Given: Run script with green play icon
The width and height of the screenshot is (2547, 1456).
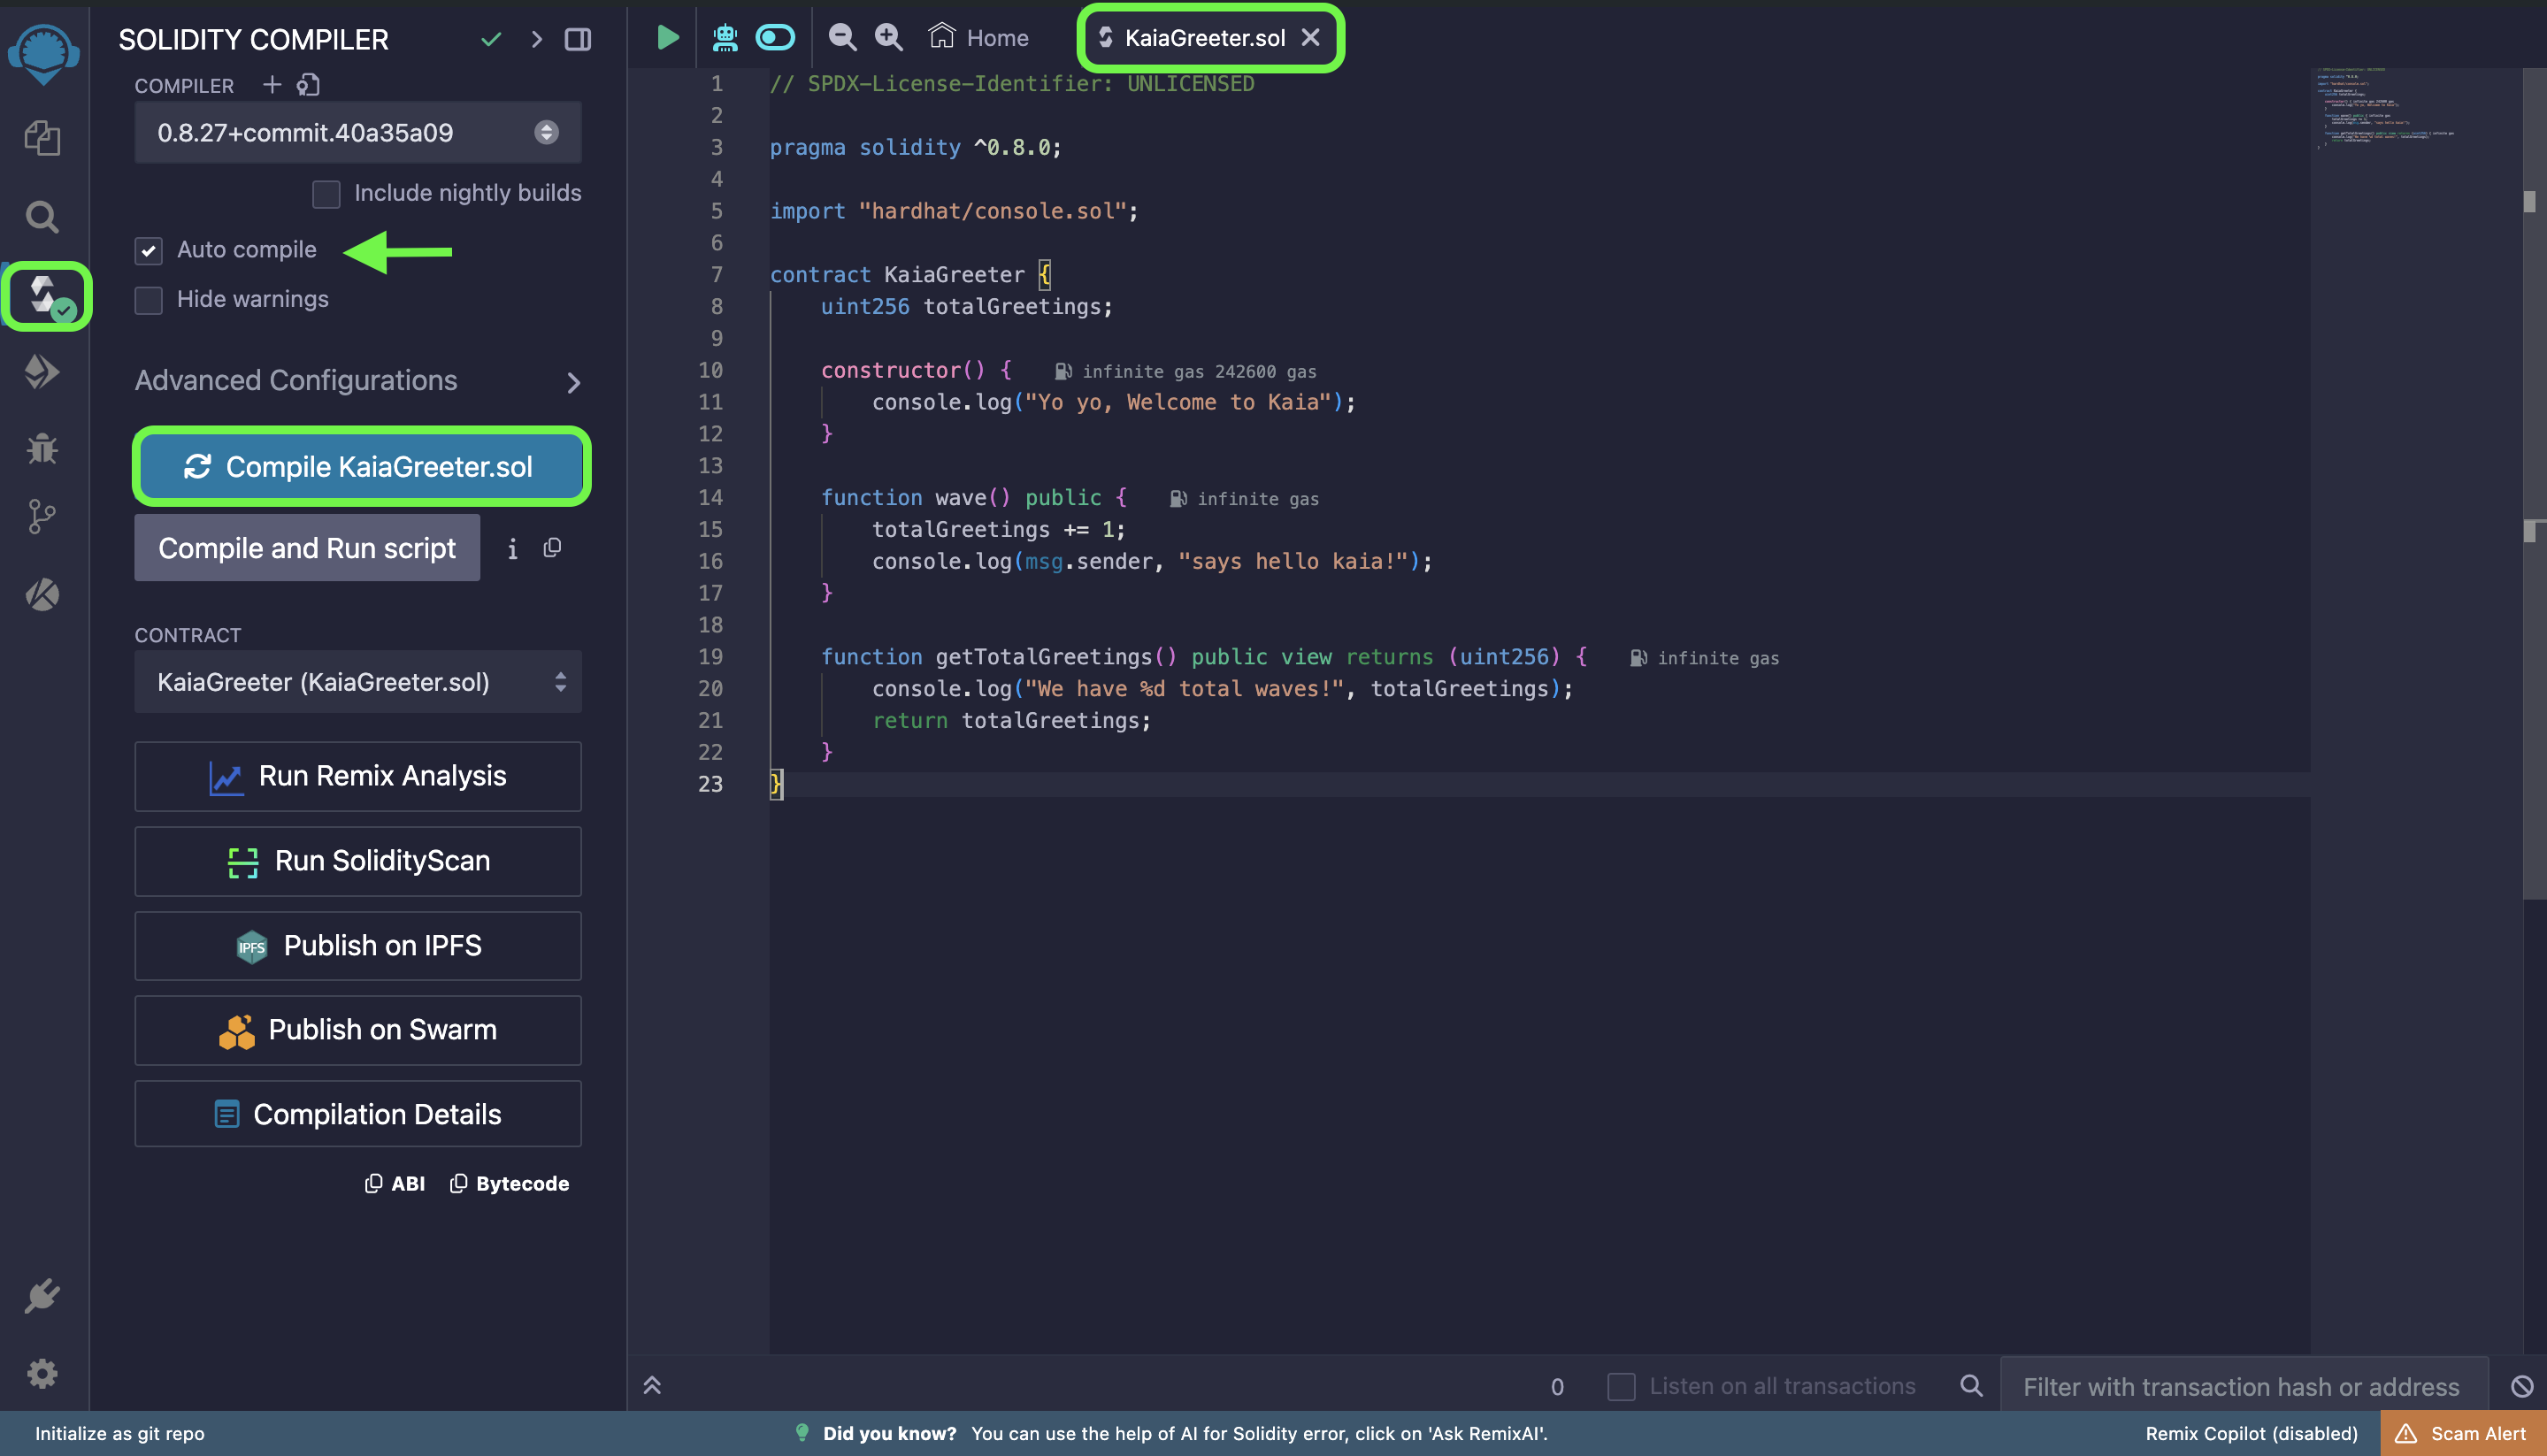Looking at the screenshot, I should tap(667, 38).
